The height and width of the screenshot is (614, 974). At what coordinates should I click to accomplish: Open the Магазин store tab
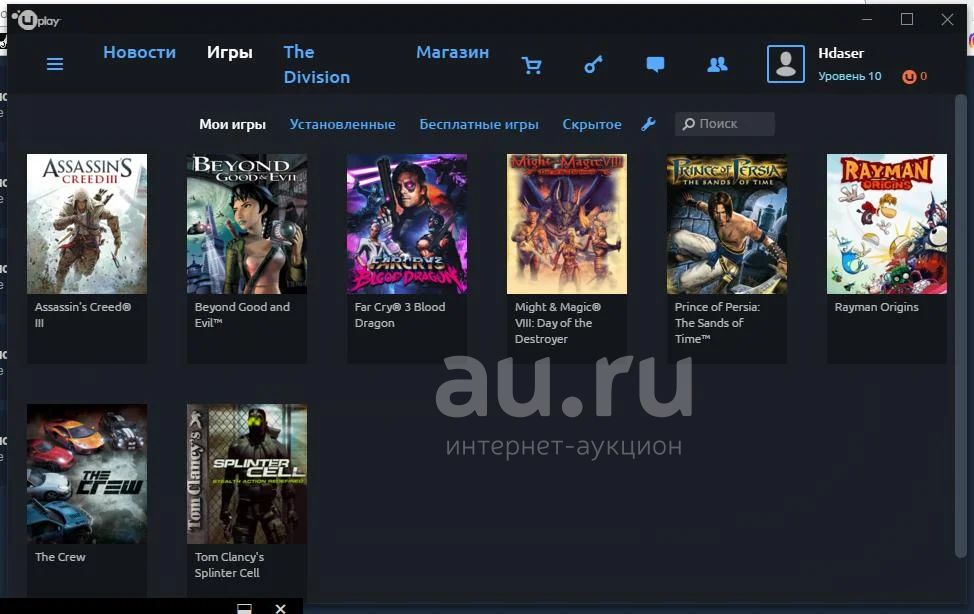[452, 52]
